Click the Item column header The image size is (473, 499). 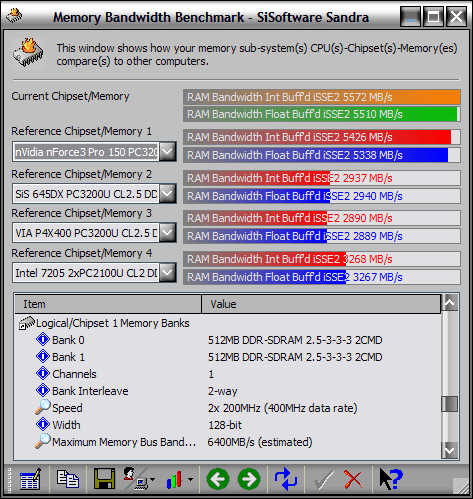[108, 304]
